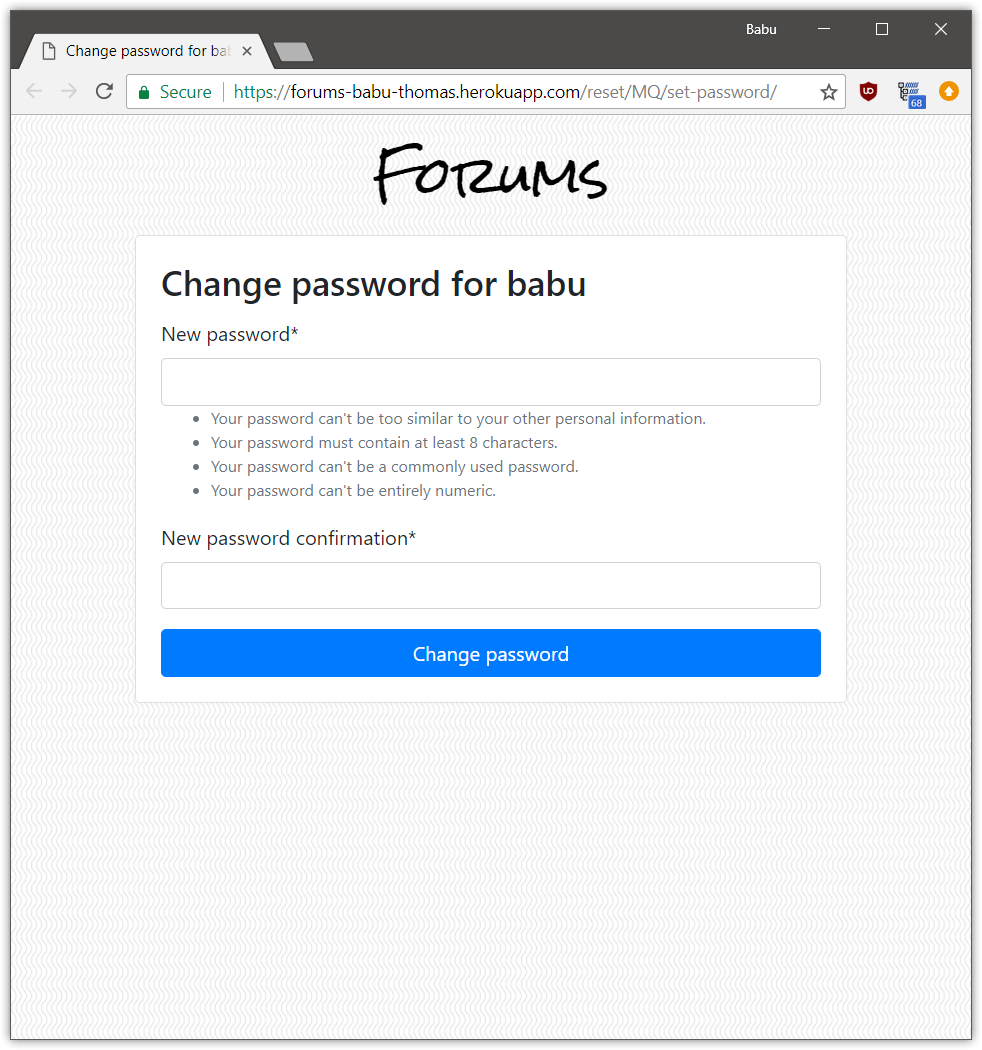The width and height of the screenshot is (982, 1050).
Task: Click into the New password confirmation field
Action: pyautogui.click(x=490, y=585)
